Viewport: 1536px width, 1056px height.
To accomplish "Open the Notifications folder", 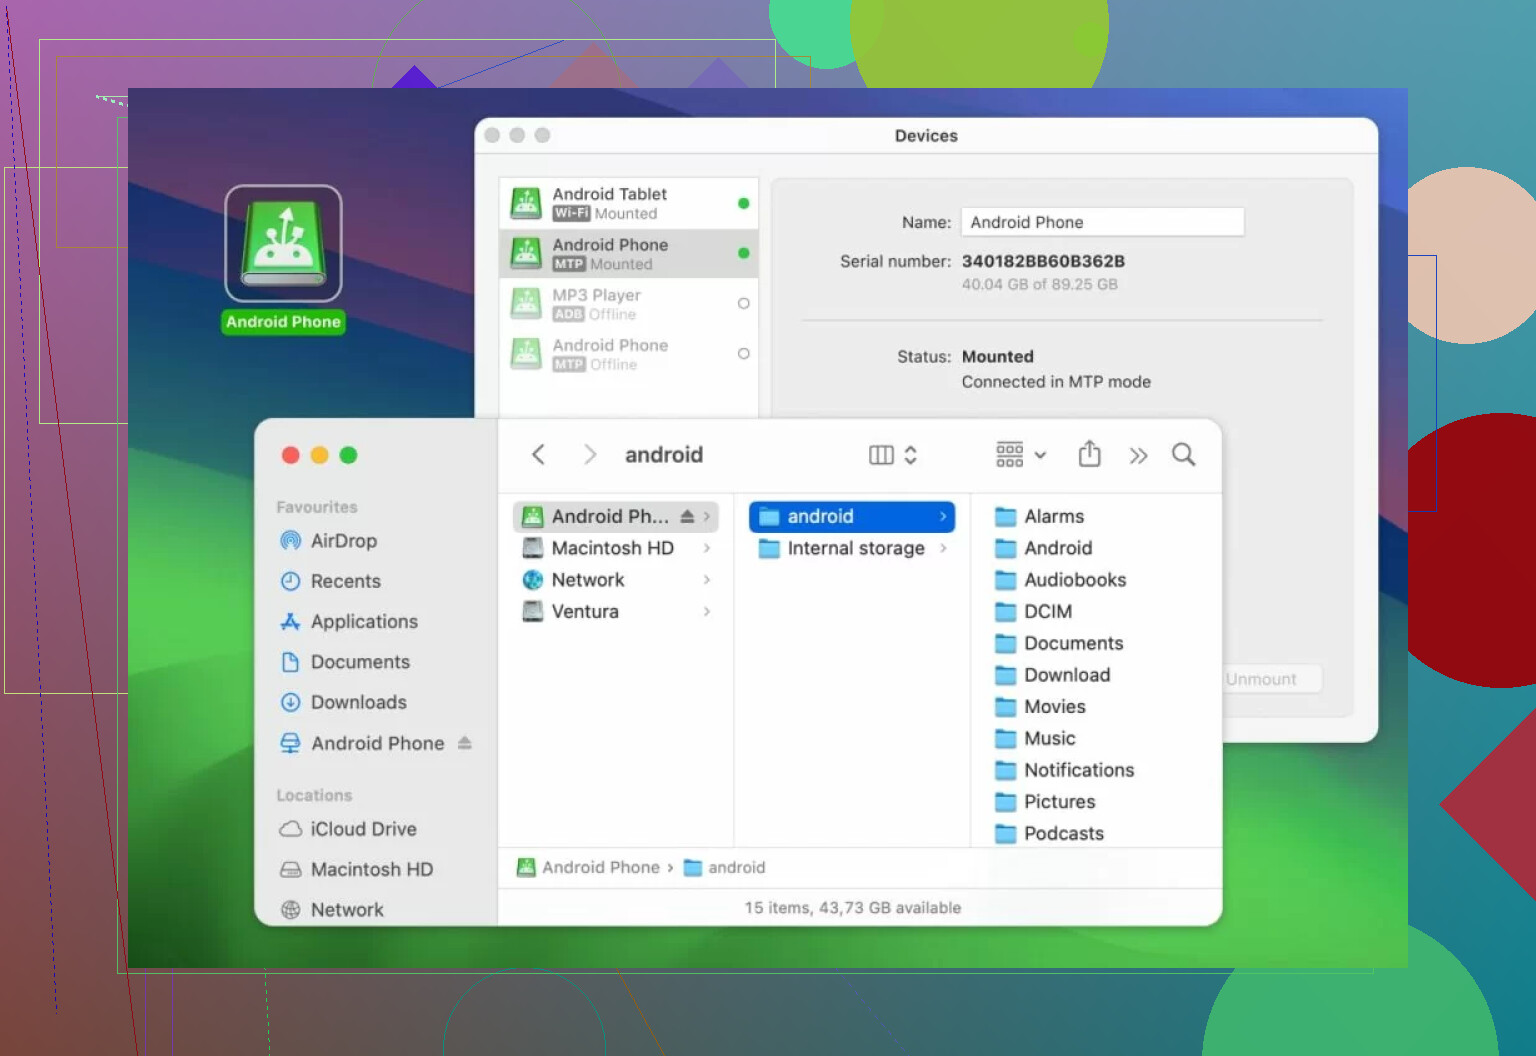I will 1064,770.
